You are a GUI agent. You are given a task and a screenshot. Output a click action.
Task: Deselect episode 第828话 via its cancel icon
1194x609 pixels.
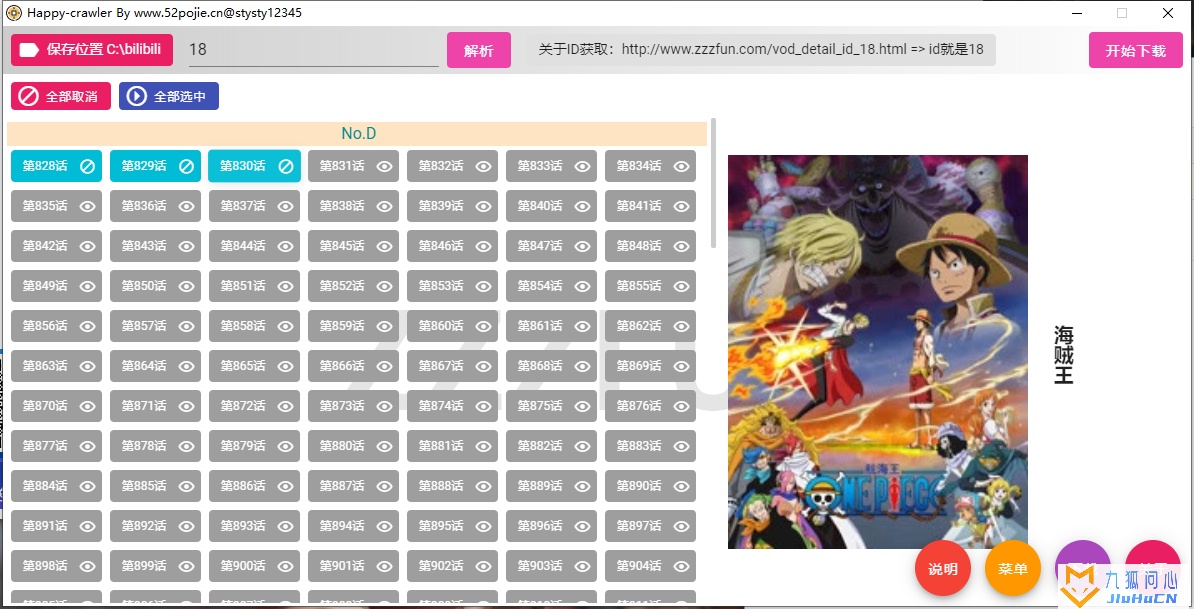pos(88,166)
